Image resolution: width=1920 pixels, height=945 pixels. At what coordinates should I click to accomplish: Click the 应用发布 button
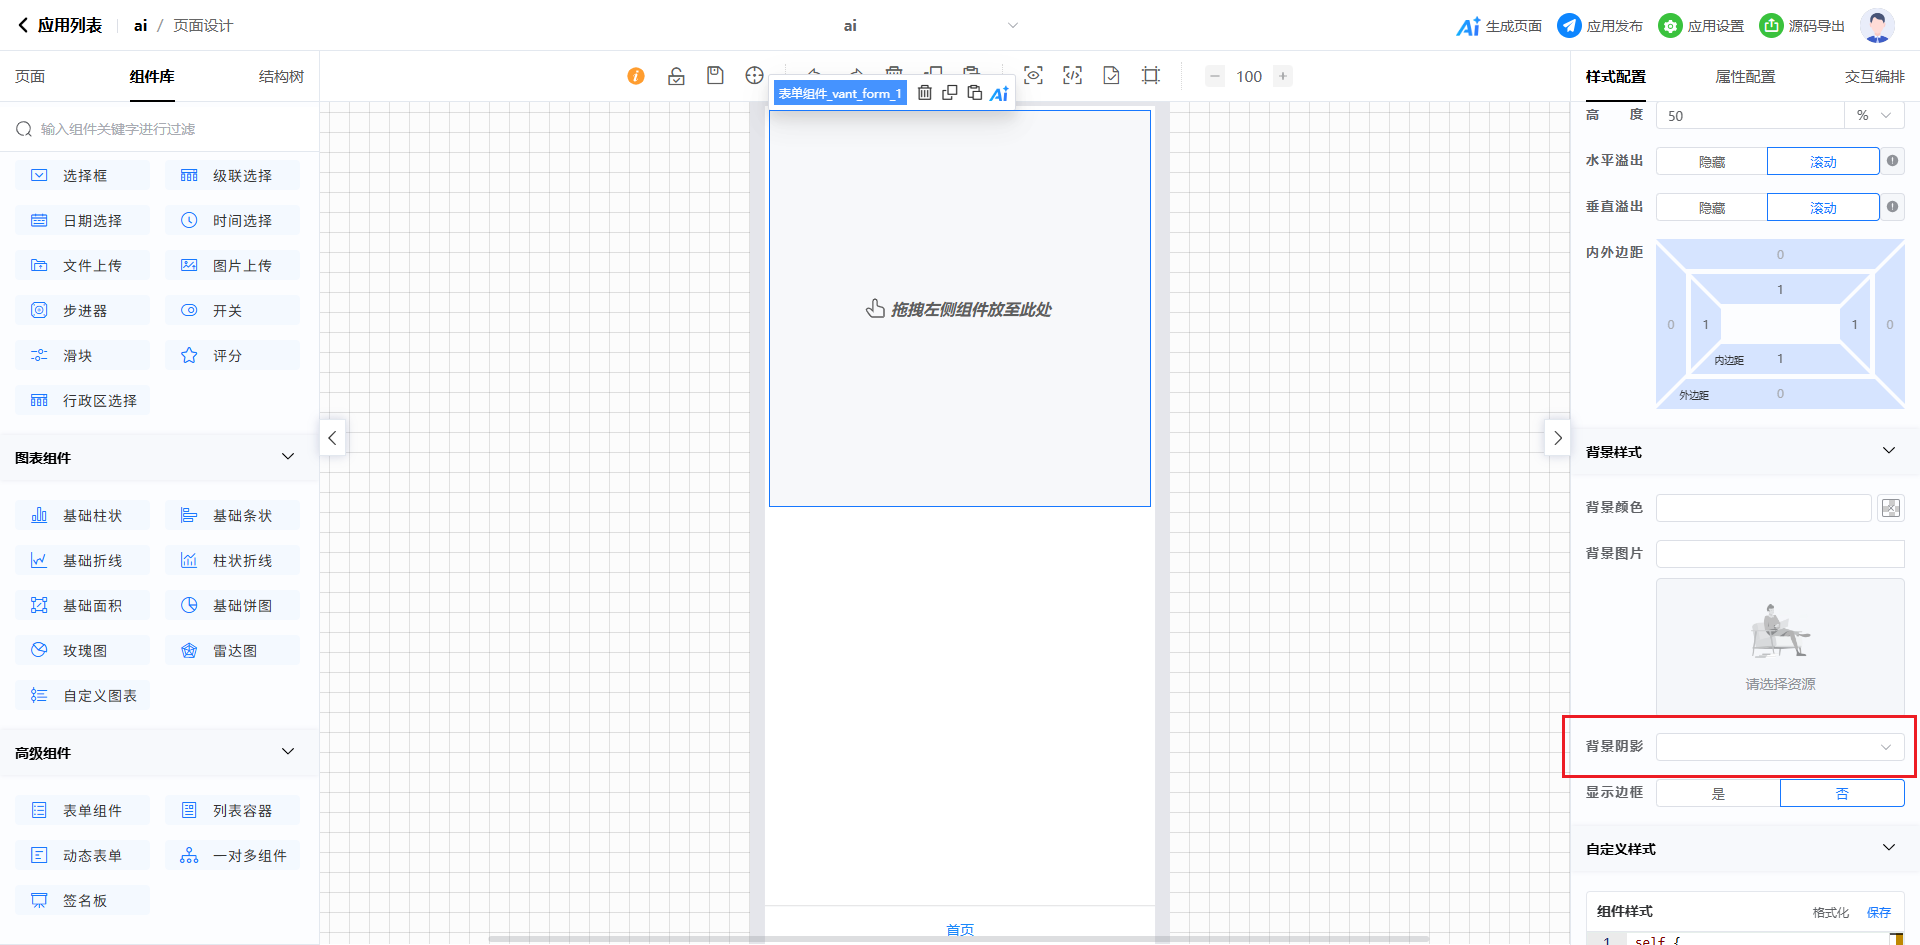1600,26
